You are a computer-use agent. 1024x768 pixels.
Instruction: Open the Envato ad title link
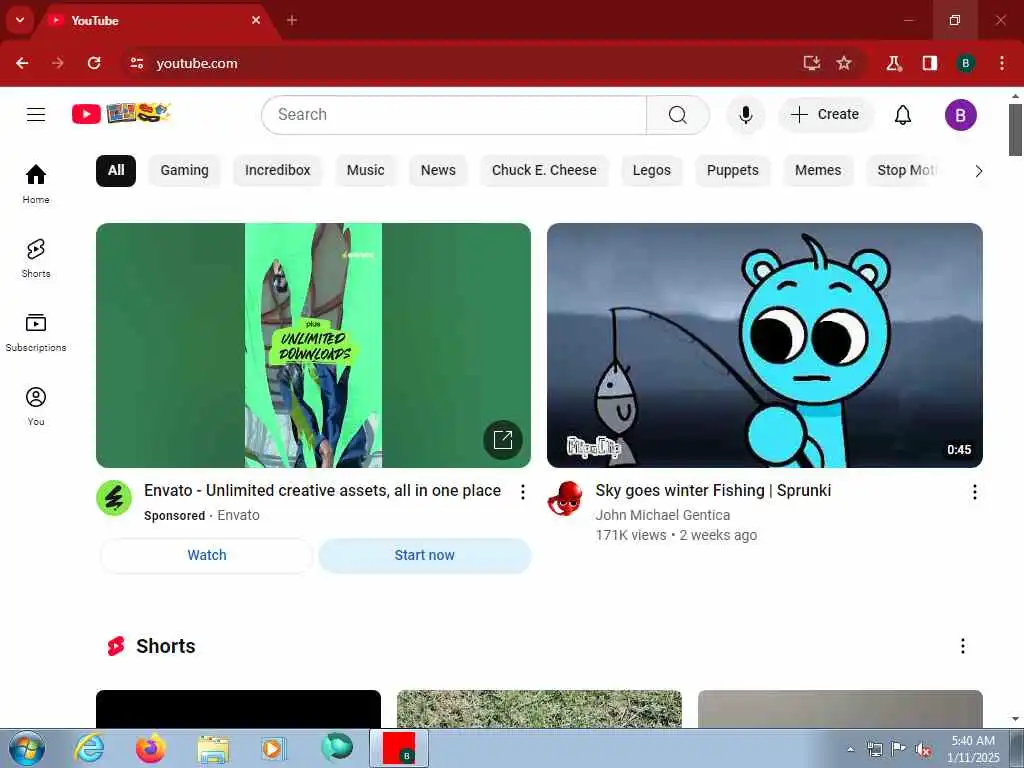(x=323, y=490)
